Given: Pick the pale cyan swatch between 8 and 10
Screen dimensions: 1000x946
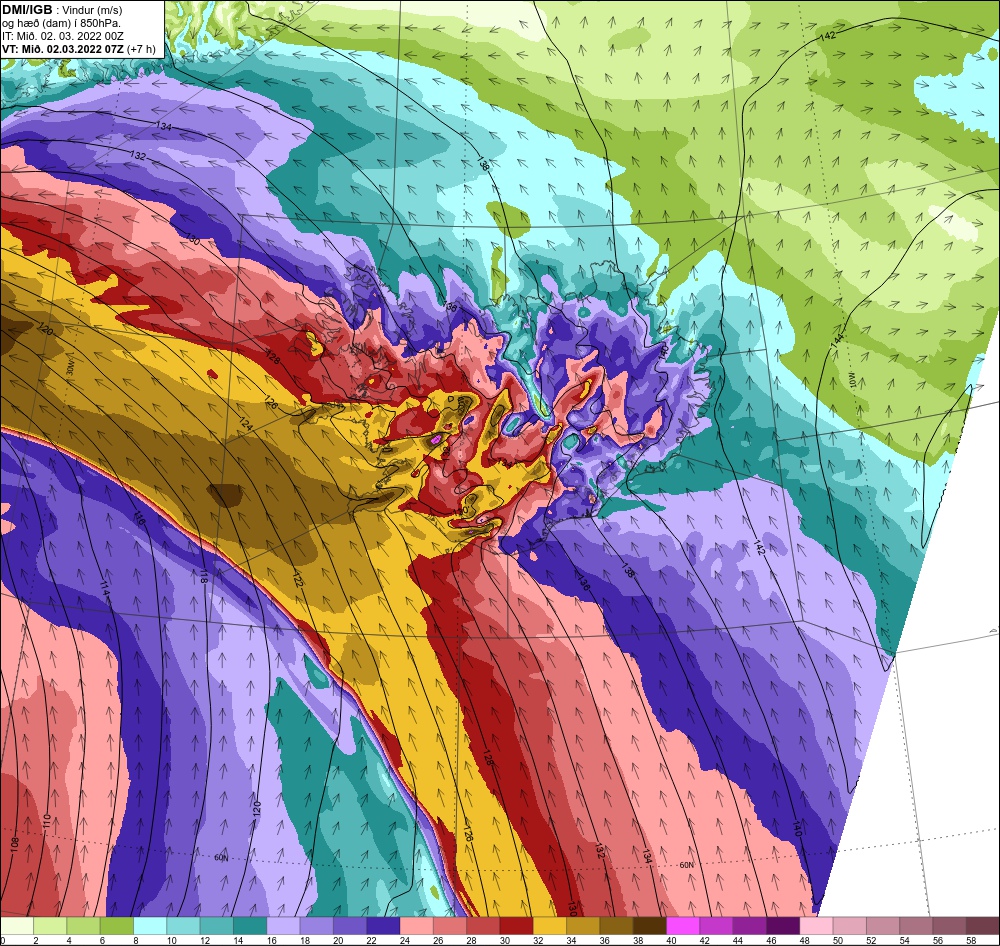Looking at the screenshot, I should [150, 926].
